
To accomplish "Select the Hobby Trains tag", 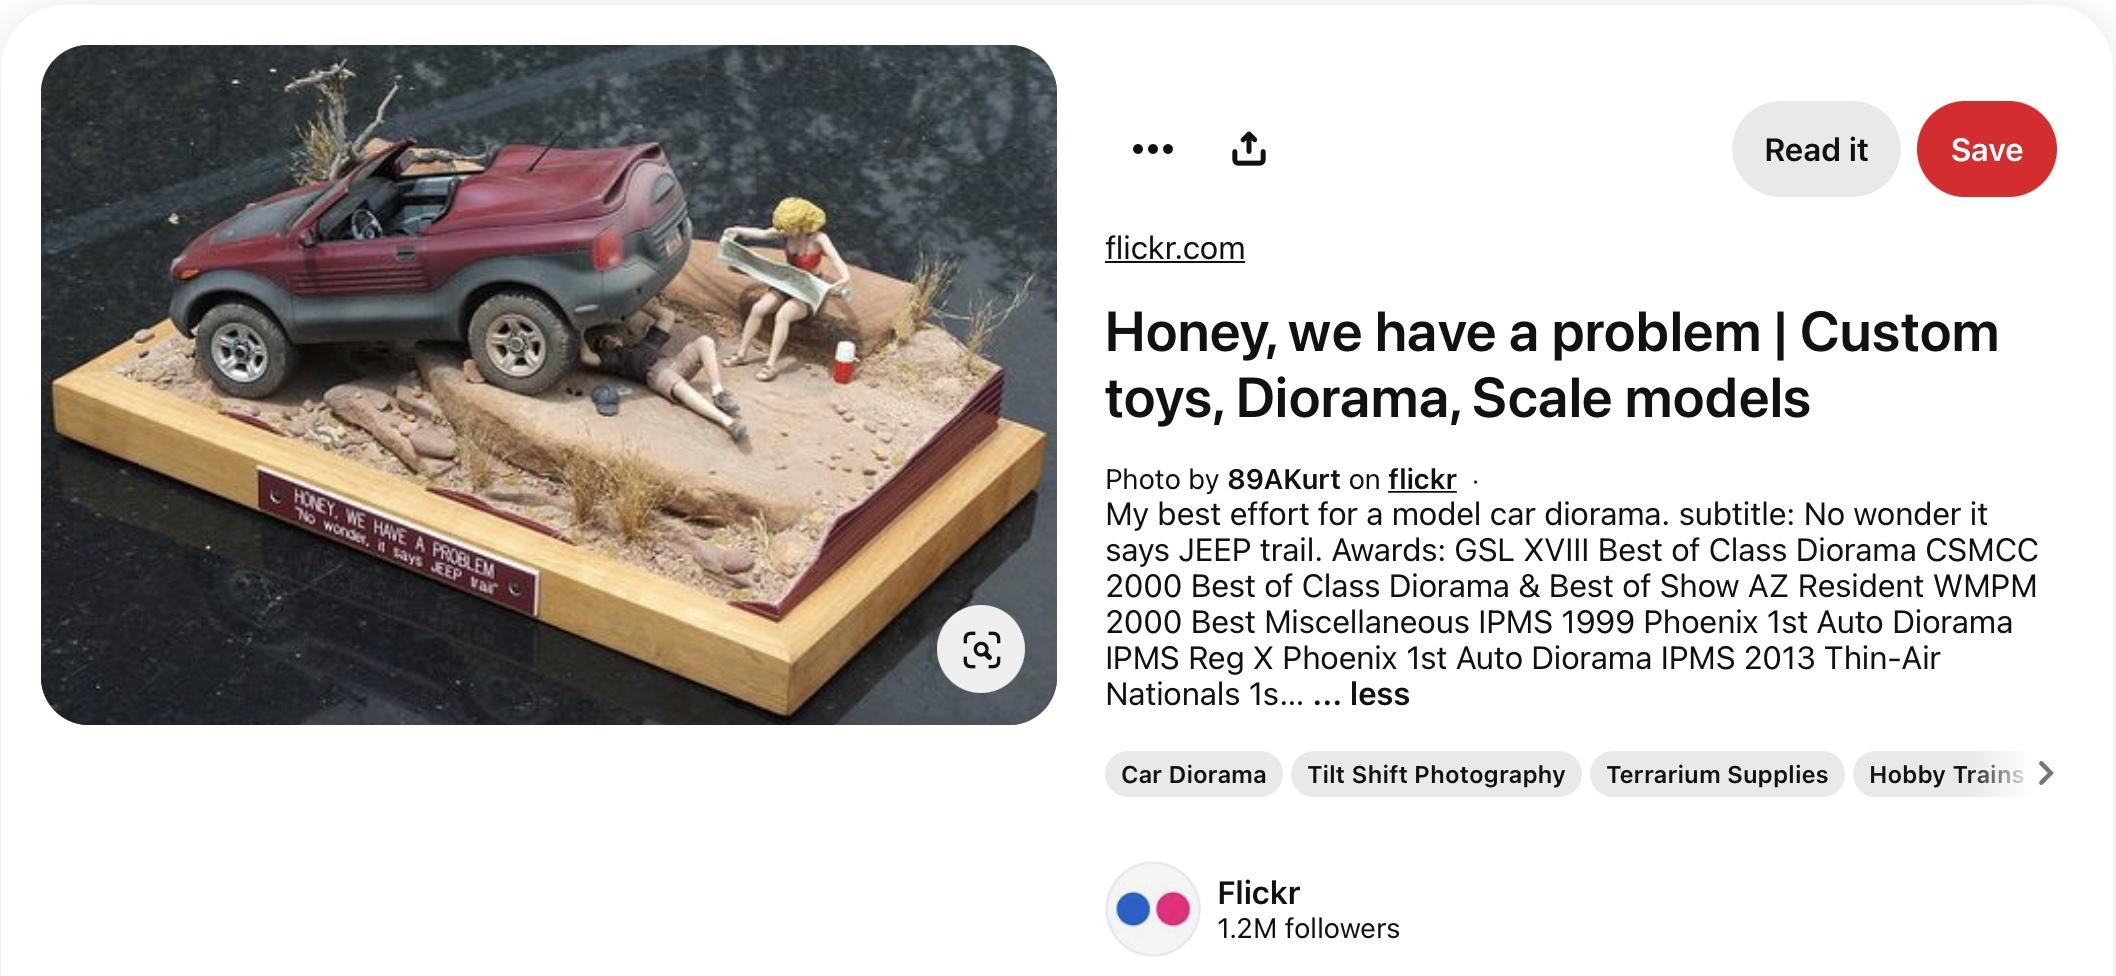I will pos(1945,774).
